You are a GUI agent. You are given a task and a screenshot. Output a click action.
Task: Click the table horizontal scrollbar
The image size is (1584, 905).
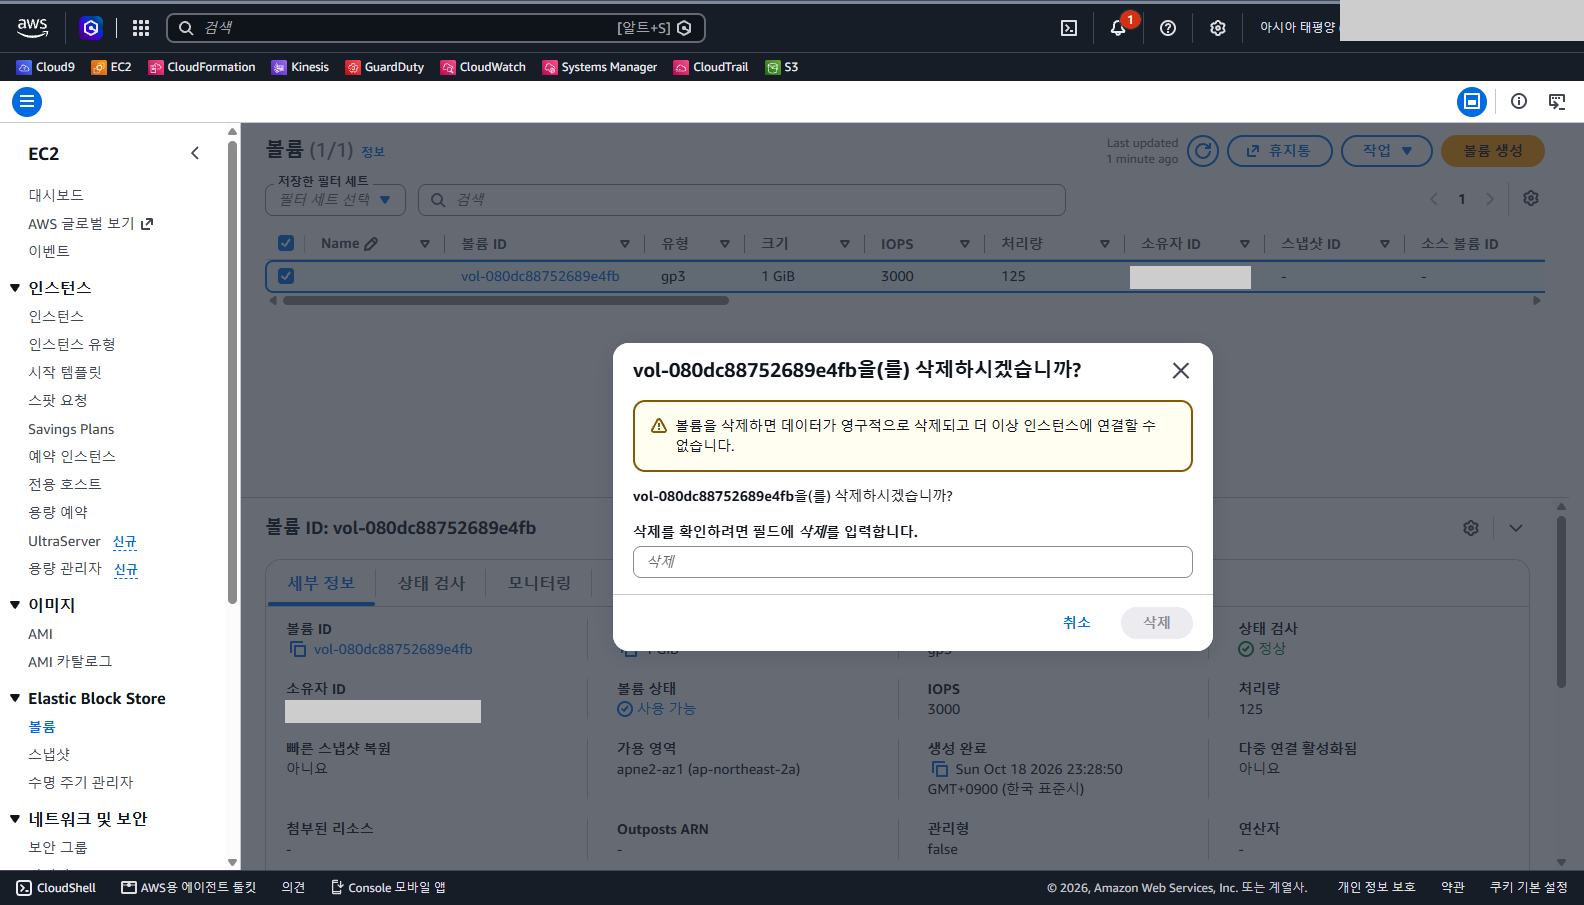506,300
